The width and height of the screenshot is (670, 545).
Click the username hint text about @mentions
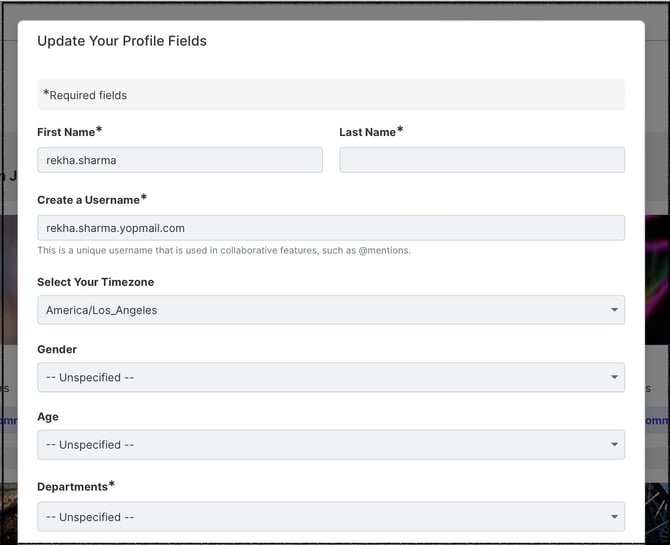[x=224, y=250]
